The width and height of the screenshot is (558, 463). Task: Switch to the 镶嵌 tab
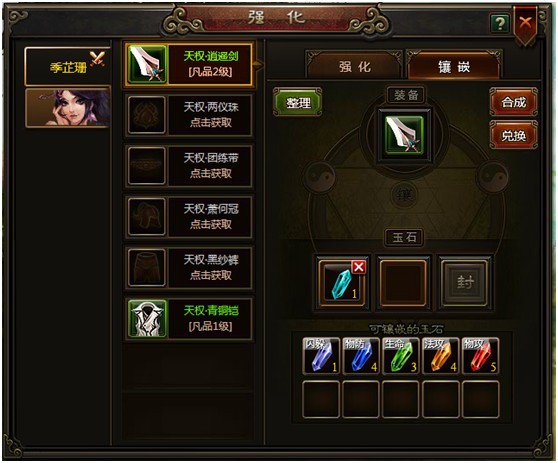pyautogui.click(x=454, y=66)
